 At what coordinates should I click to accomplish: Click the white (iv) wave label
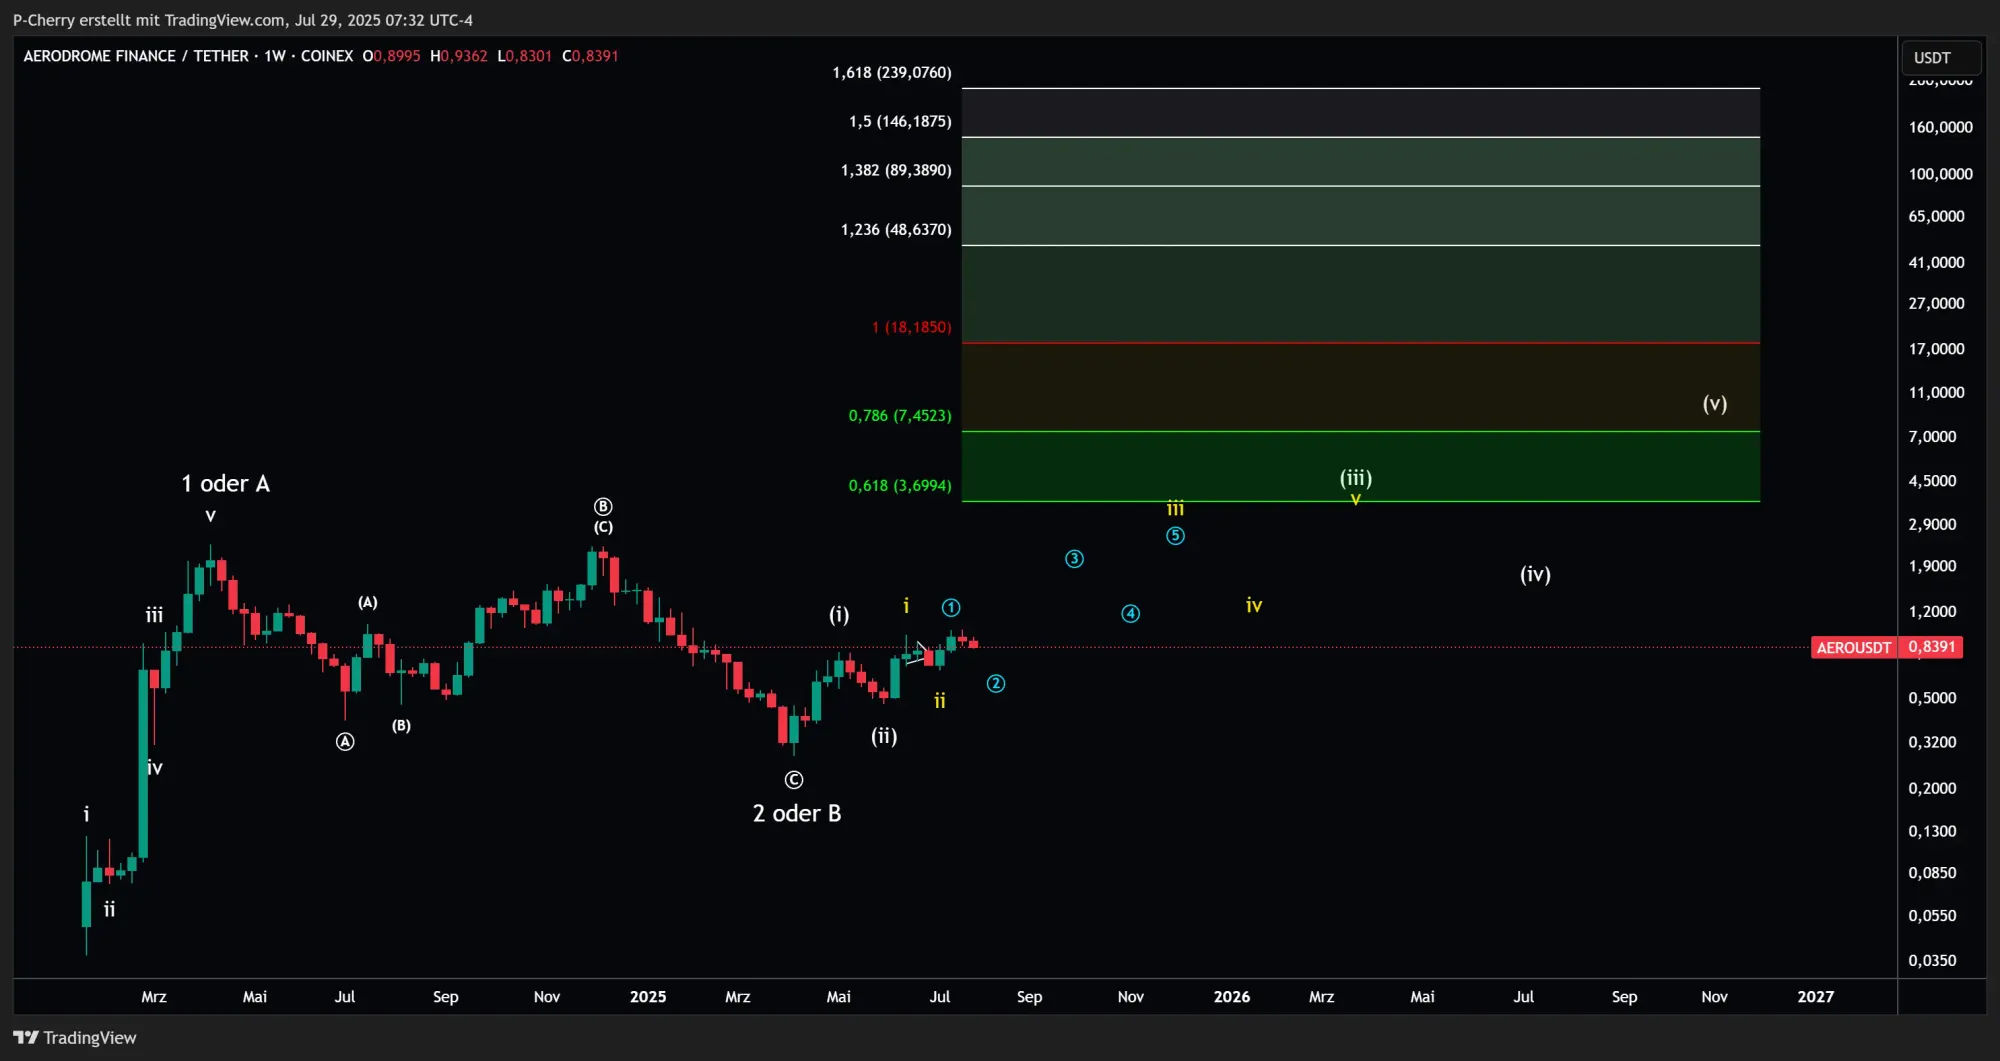point(1535,574)
